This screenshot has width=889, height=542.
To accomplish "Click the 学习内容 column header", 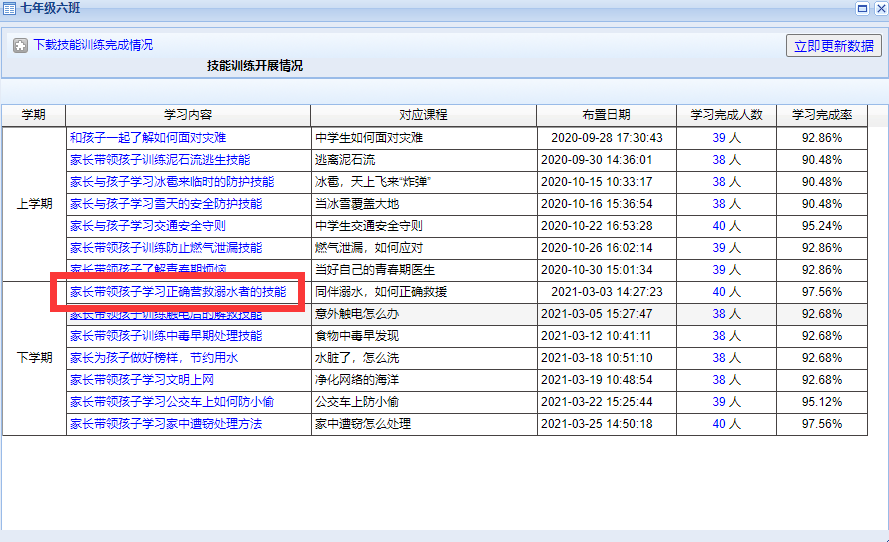I will pyautogui.click(x=188, y=115).
